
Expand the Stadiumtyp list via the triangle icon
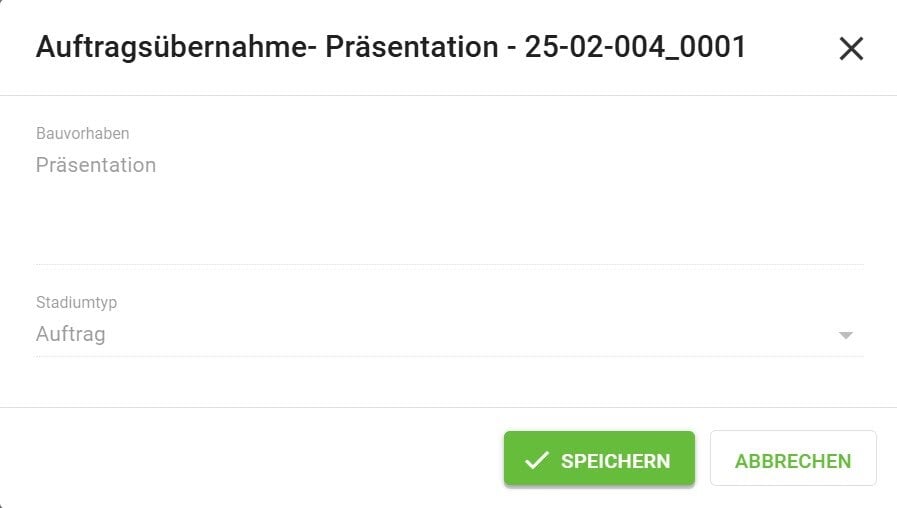point(846,335)
